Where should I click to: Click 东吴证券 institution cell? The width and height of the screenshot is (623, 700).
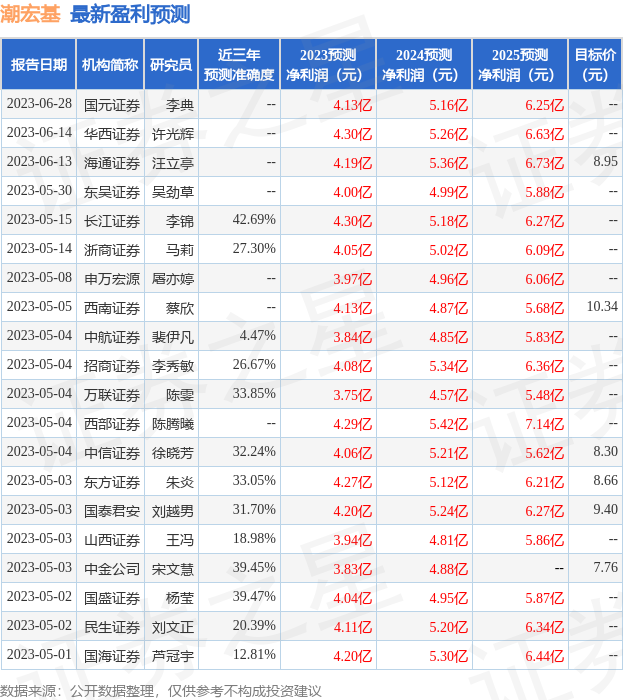tap(112, 192)
